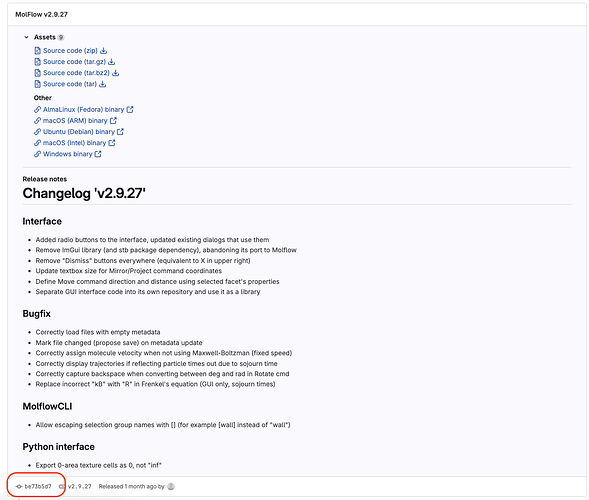Click the download icon beside Source code (tar.gz)
This screenshot has width=589, height=500.
(x=112, y=62)
